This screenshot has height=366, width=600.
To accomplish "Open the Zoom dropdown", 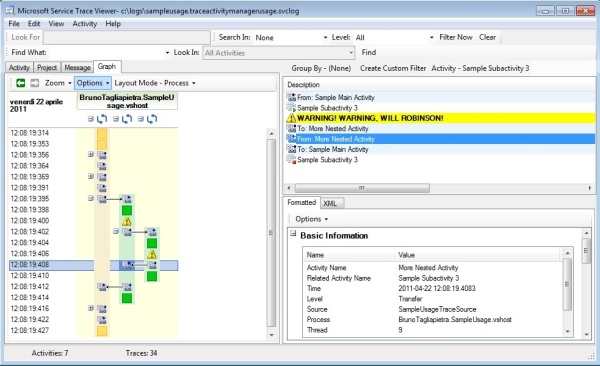I will click(x=58, y=83).
